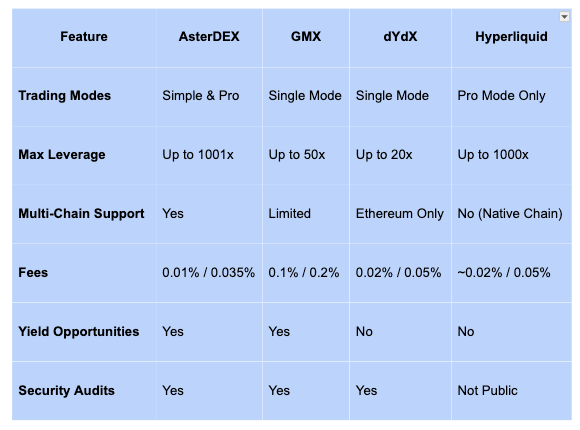This screenshot has height=430, width=580.
Task: Select the 'Simple & Pro' cell
Action: point(209,97)
